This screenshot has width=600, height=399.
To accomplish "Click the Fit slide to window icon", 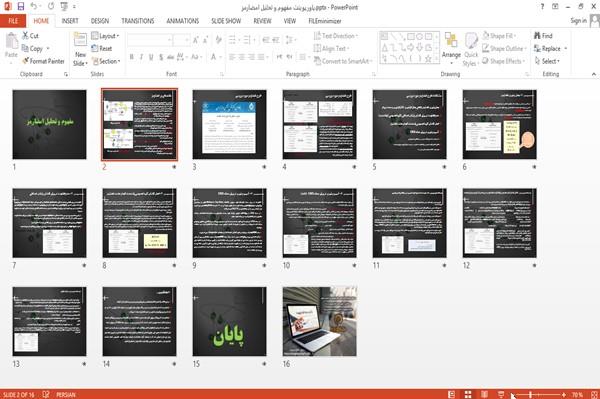I will [594, 394].
